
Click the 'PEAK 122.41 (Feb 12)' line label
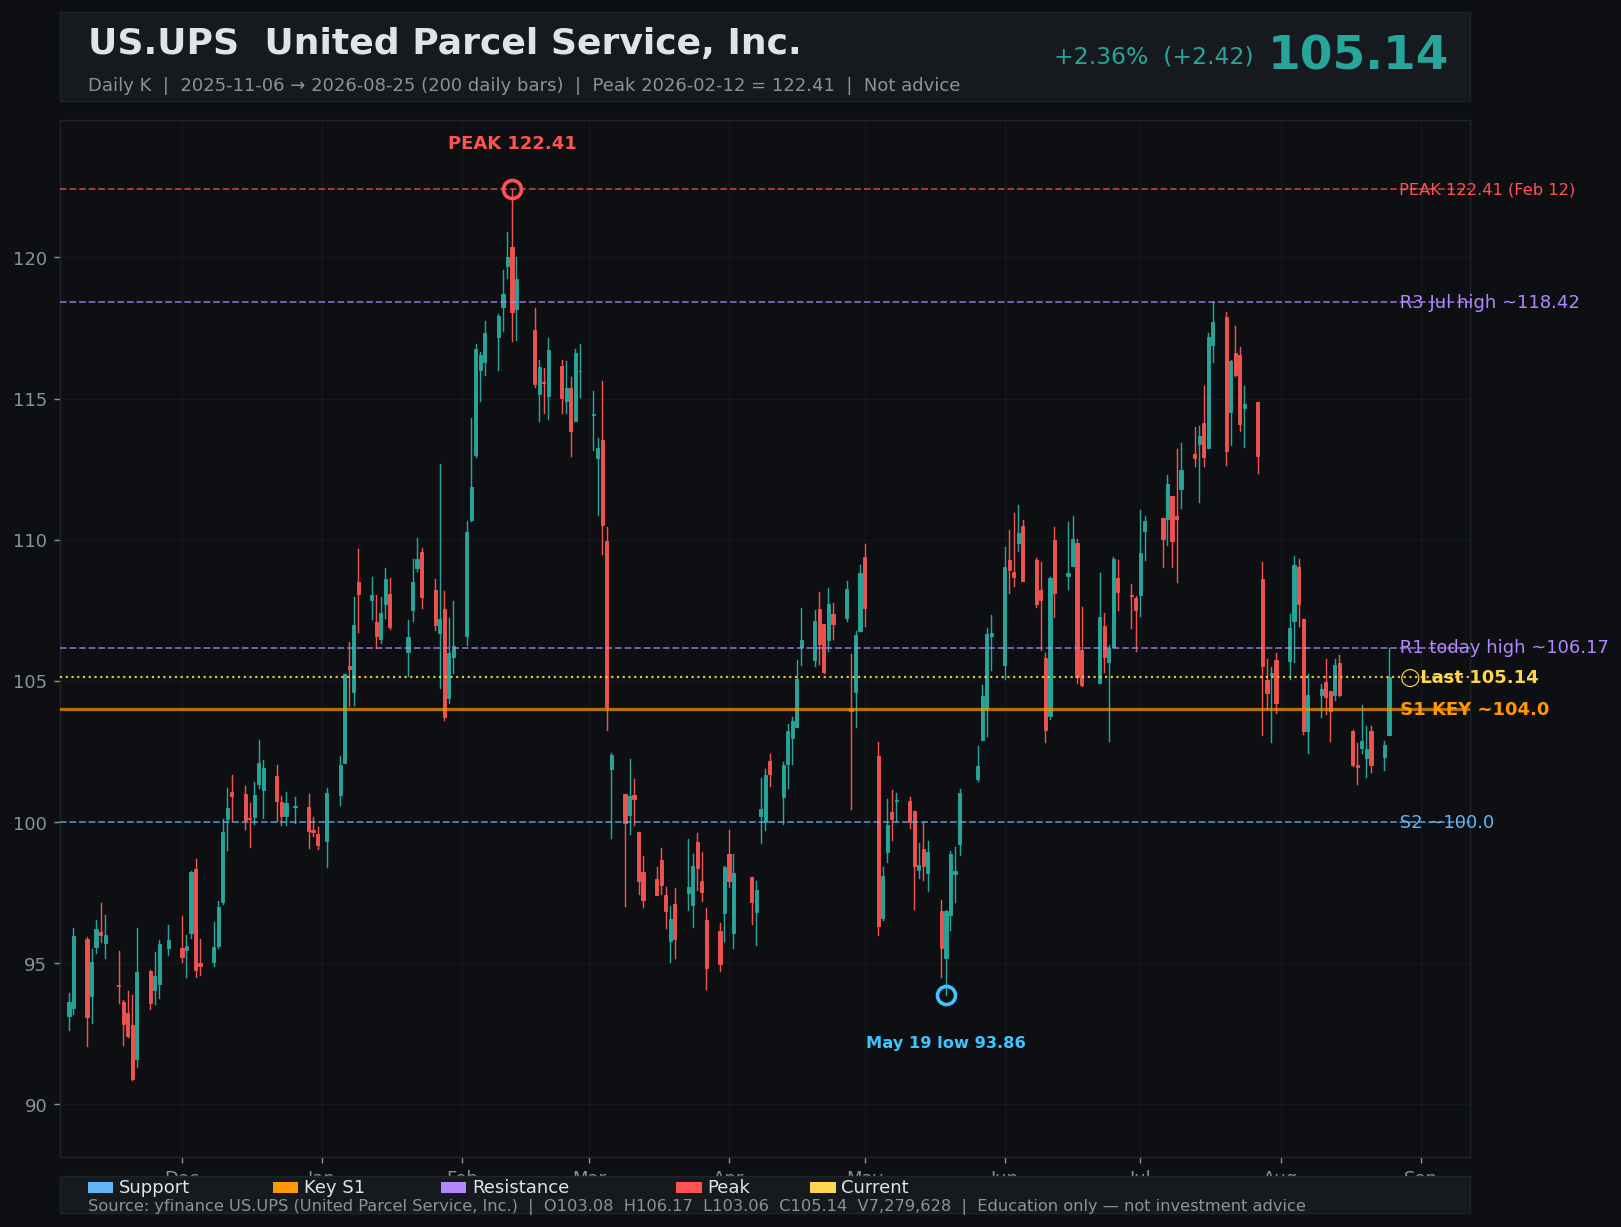click(x=1486, y=189)
